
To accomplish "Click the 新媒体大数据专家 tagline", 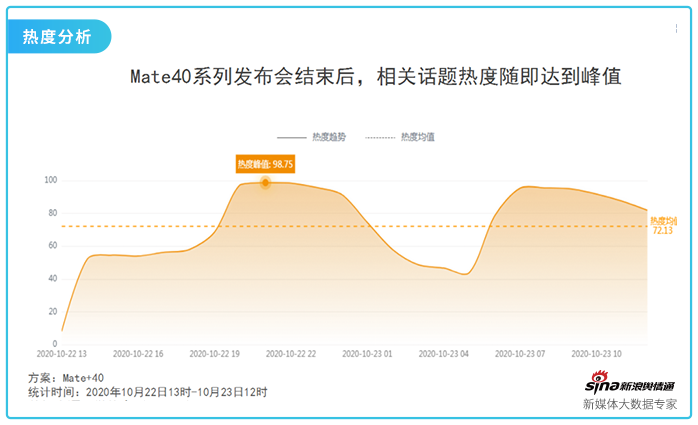I will click(x=630, y=404).
